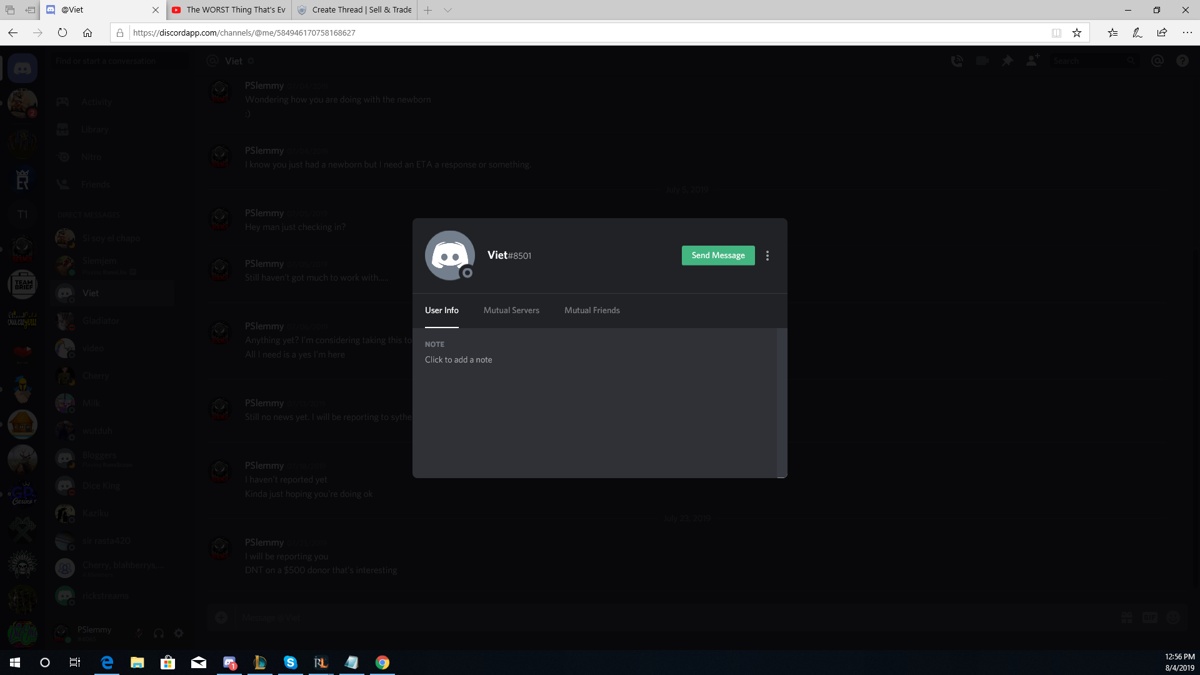This screenshot has height=675, width=1200.
Task: Switch to 'The WORST Thing That's Ev' tab
Action: coord(228,10)
